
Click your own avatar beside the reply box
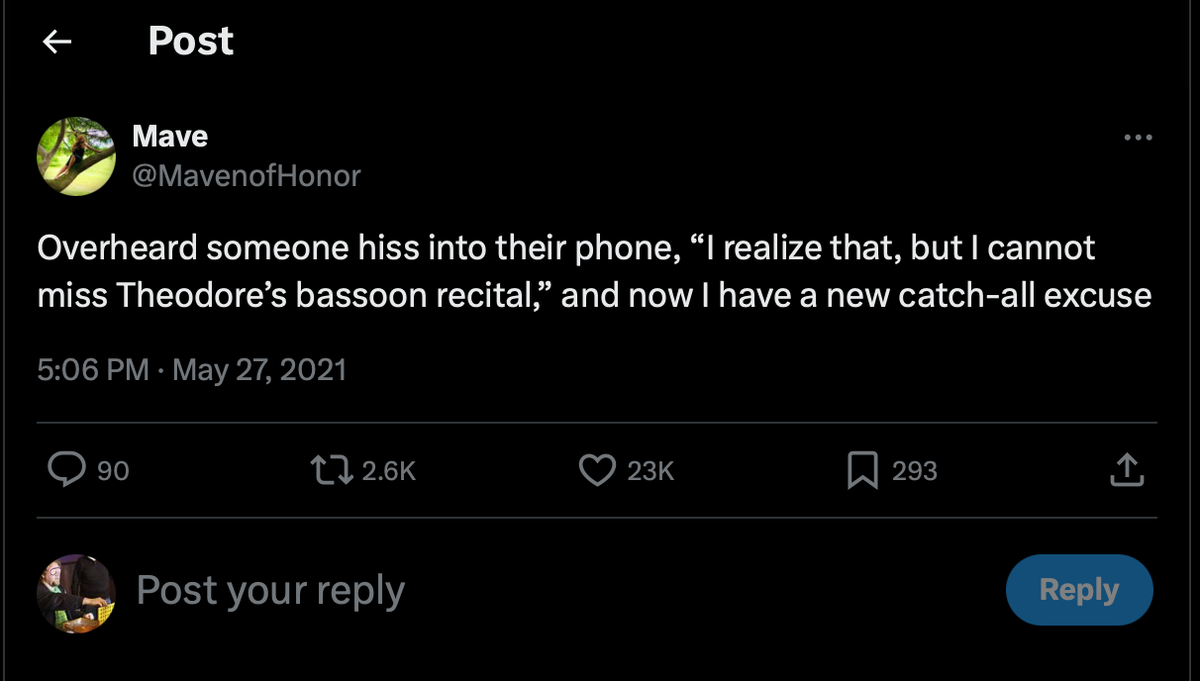coord(76,590)
